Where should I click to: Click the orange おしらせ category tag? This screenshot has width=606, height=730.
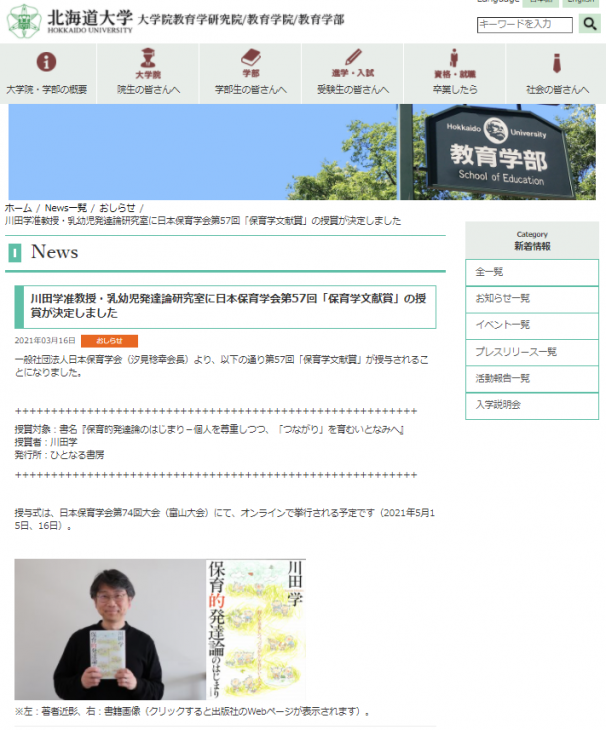click(x=109, y=341)
